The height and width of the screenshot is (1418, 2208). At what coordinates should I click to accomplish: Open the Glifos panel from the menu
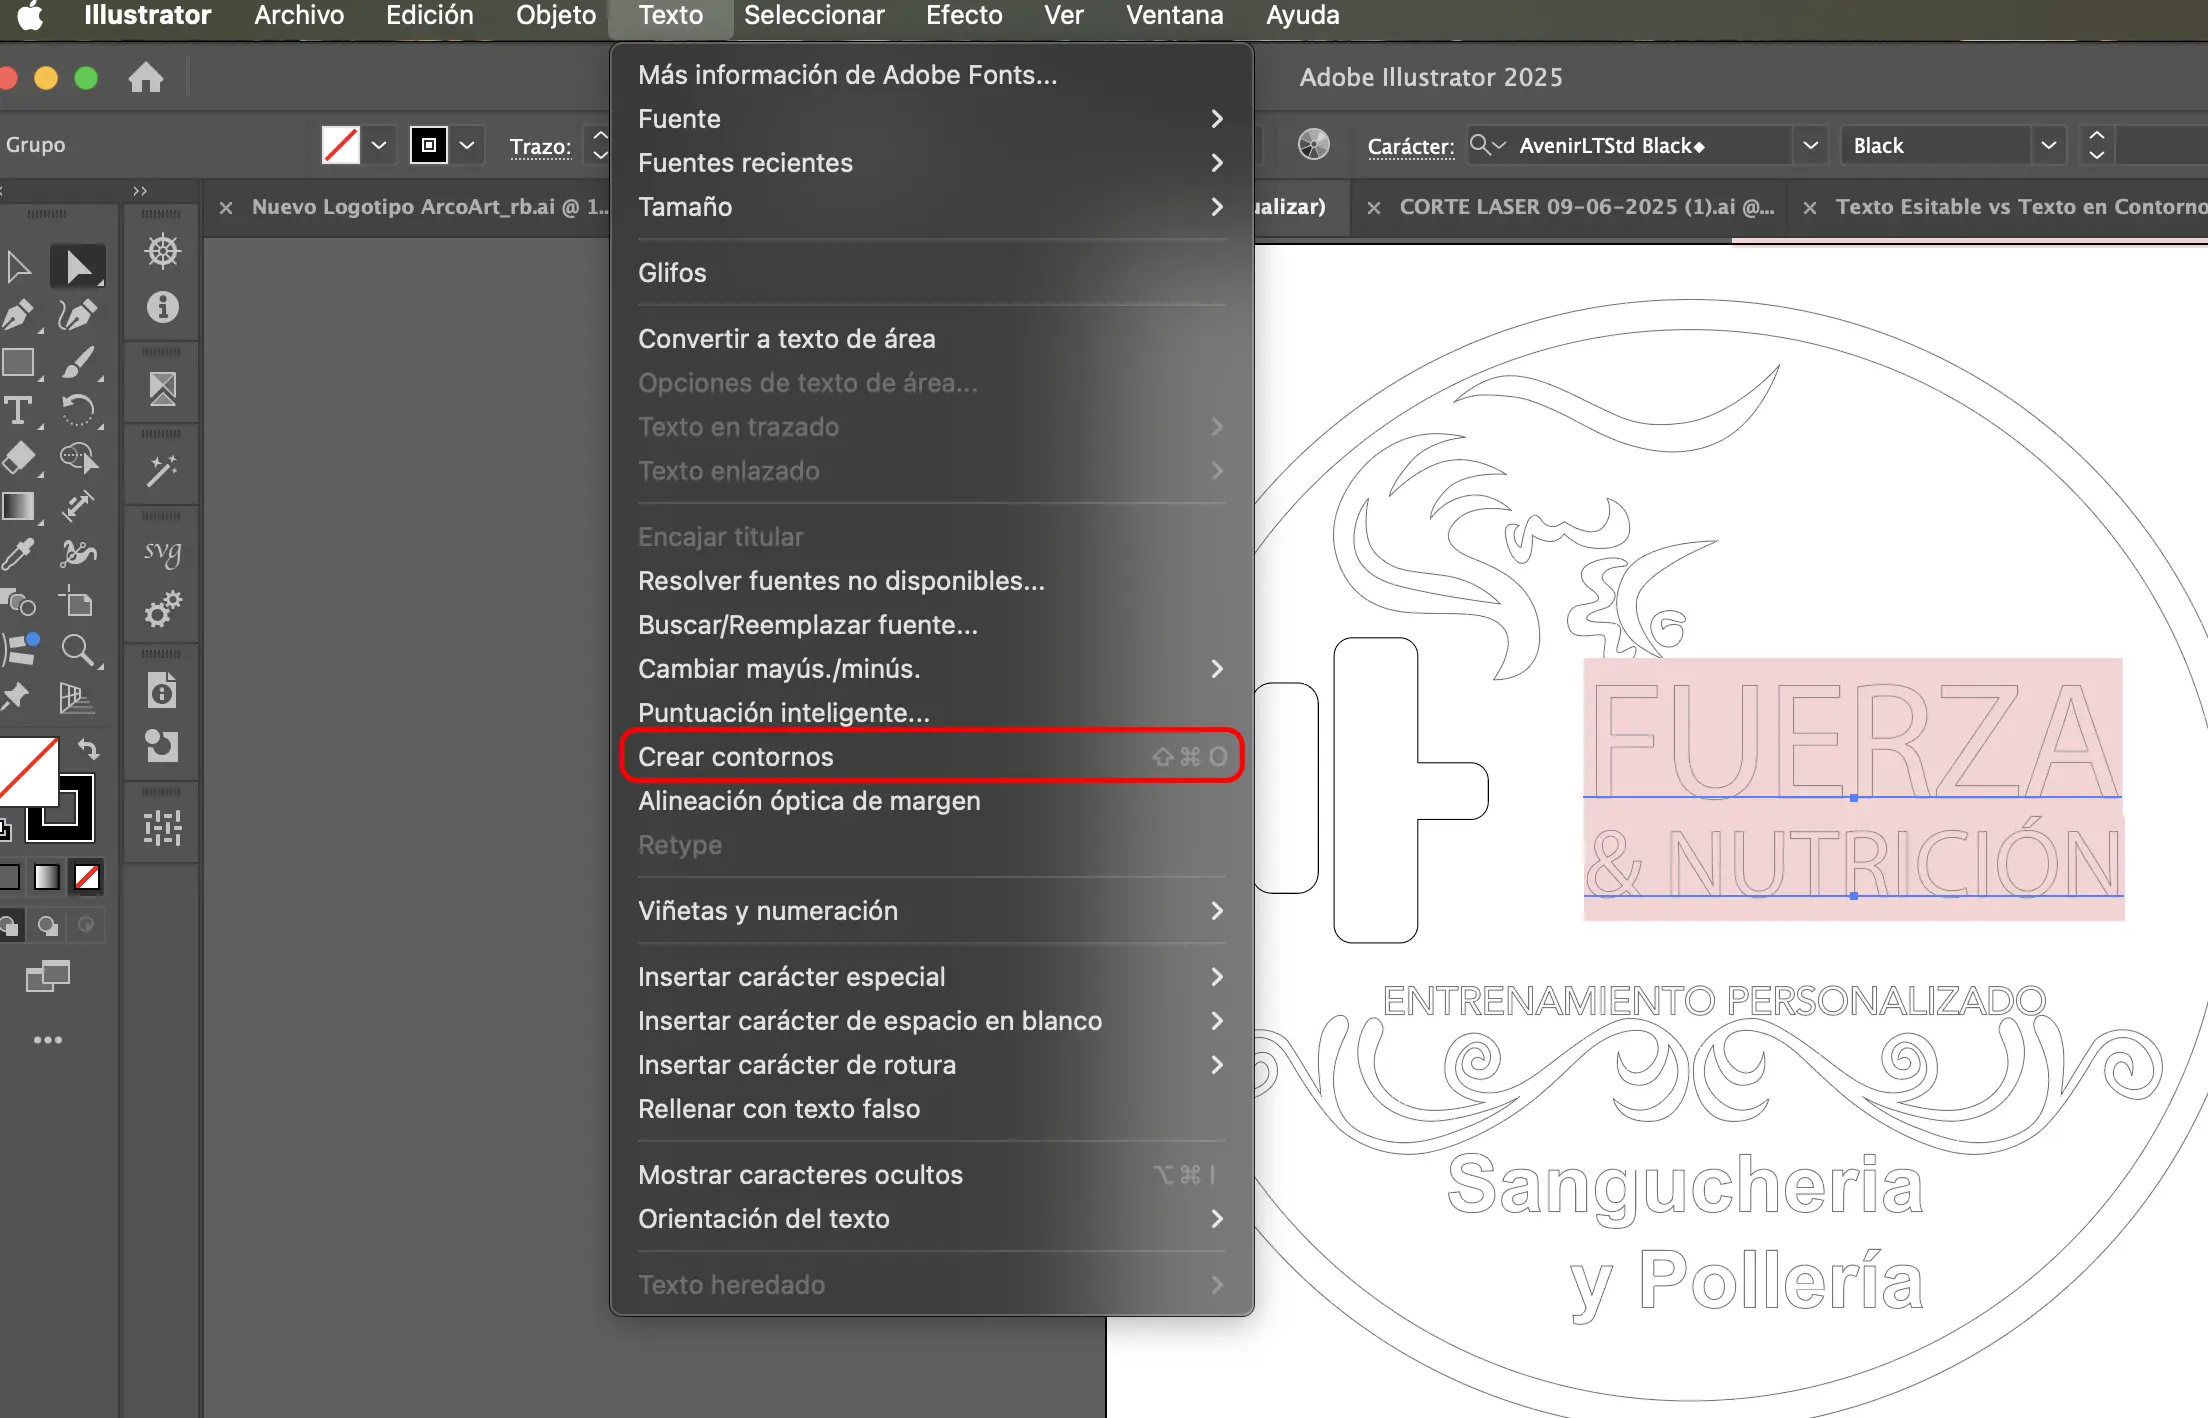[x=931, y=273]
